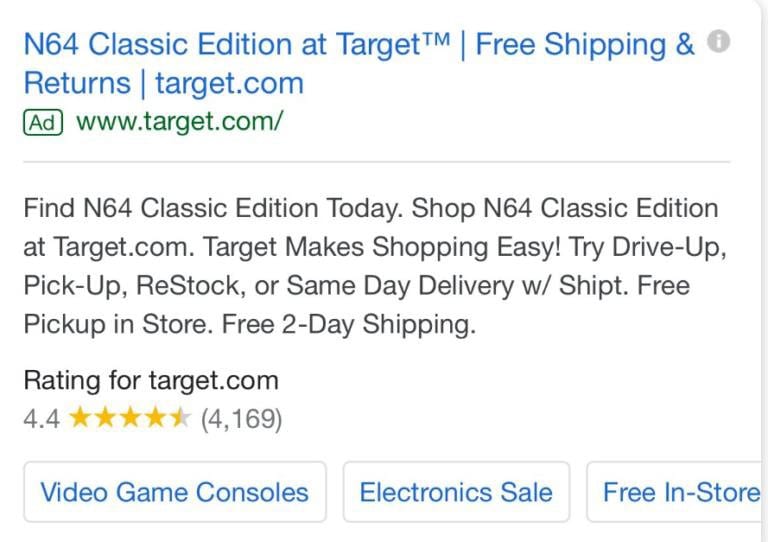Select the Electronics Sale sitelink
Screen dimensions: 768x542
[x=456, y=492]
